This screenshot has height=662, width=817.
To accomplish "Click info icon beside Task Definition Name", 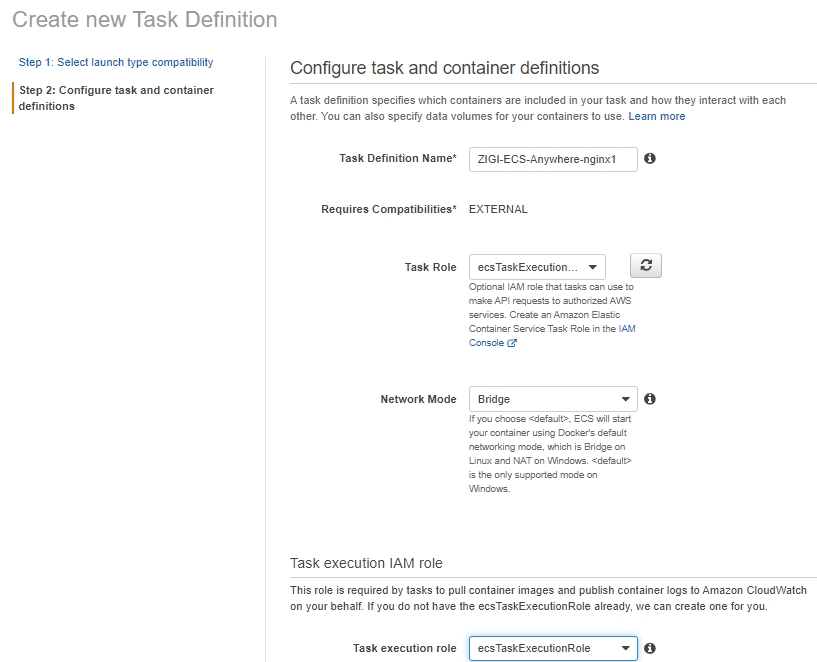I will pyautogui.click(x=650, y=158).
